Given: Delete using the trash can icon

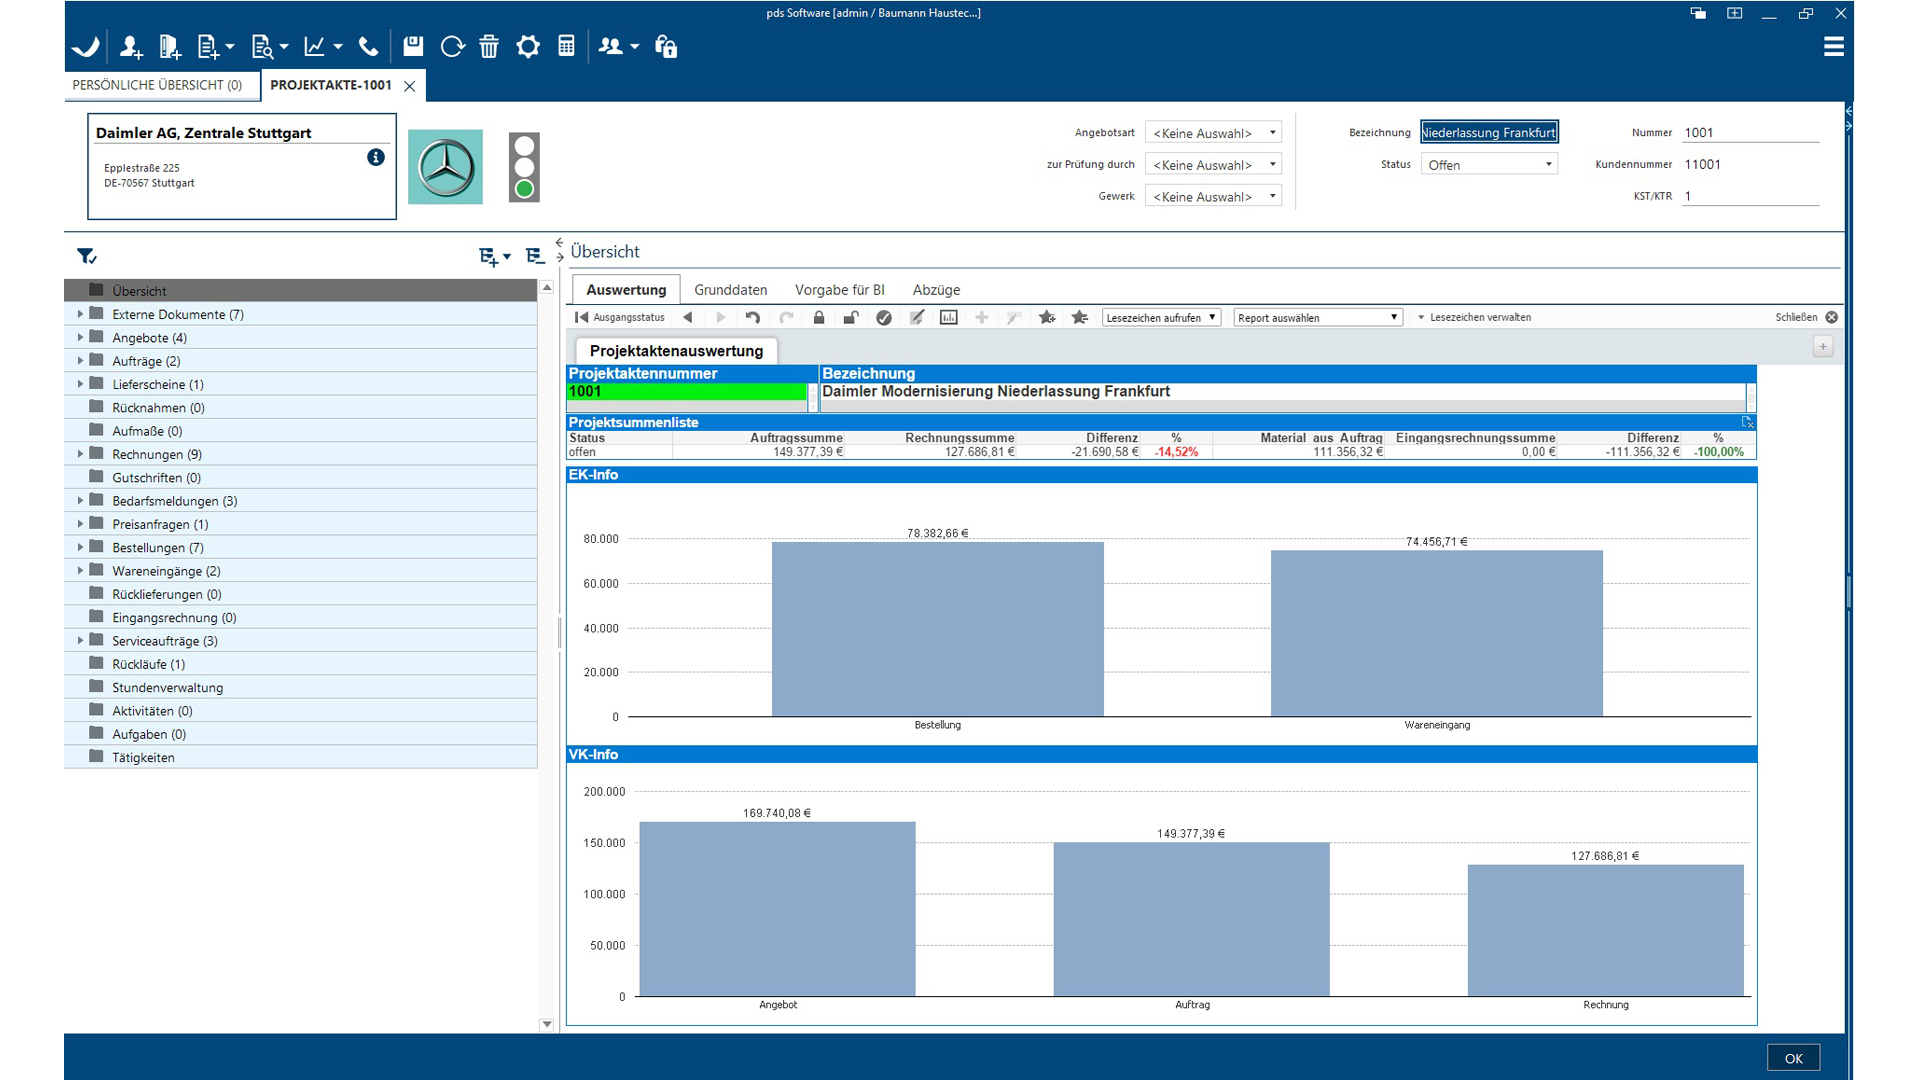Looking at the screenshot, I should click(489, 46).
